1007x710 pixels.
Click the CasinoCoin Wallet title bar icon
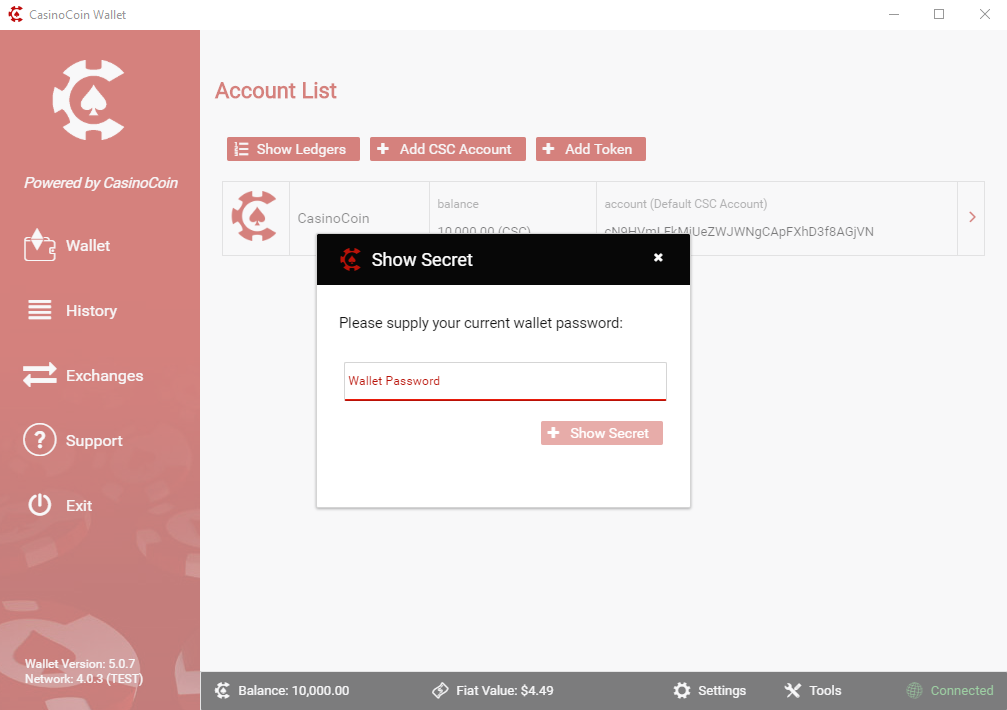[x=15, y=14]
